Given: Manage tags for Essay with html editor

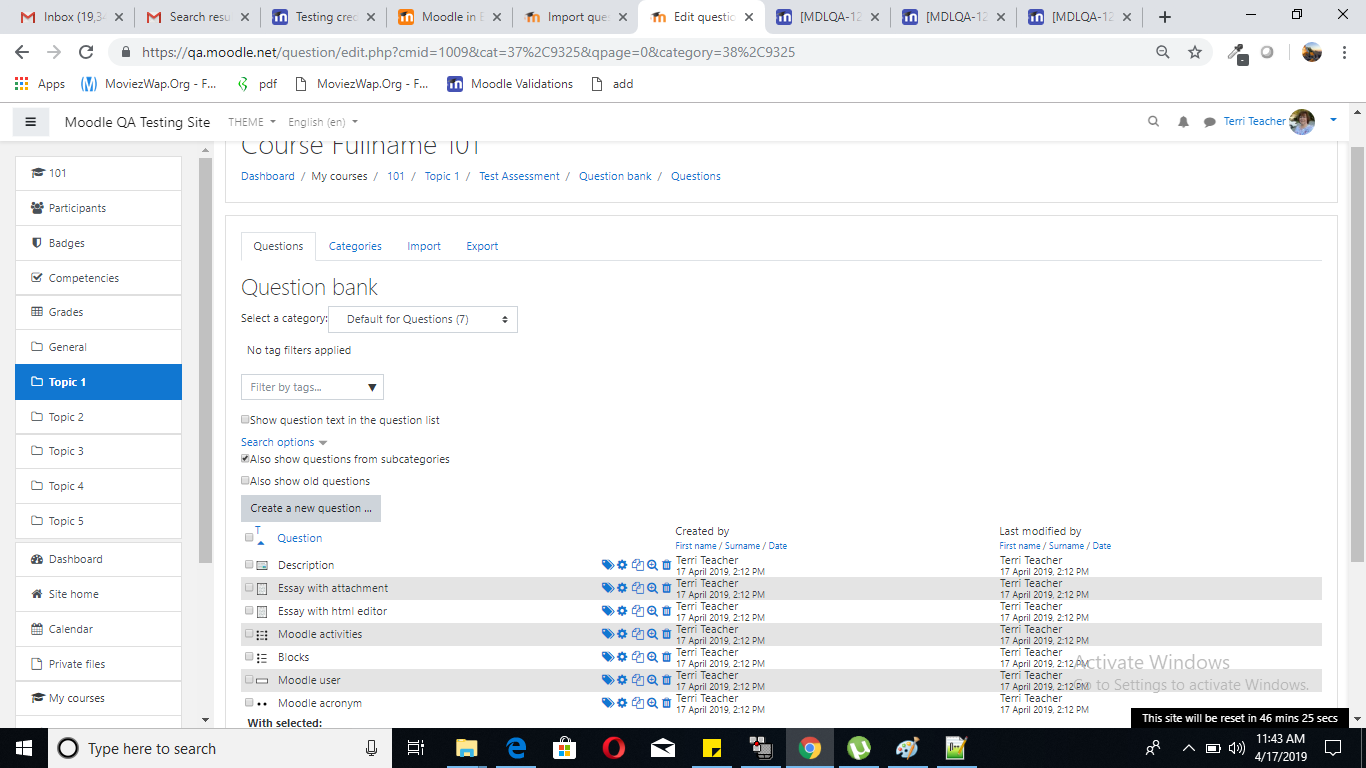Looking at the screenshot, I should (x=607, y=611).
